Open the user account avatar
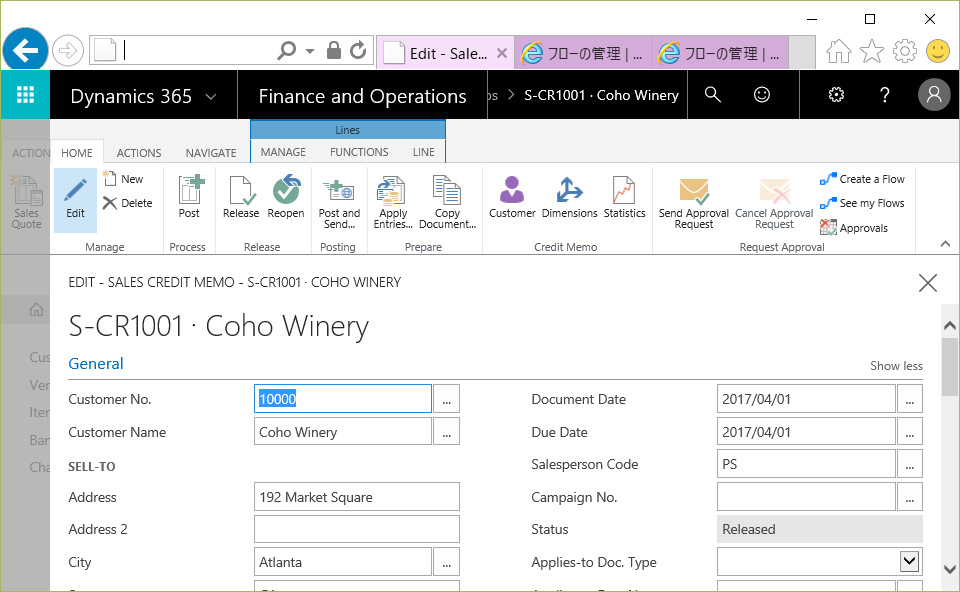The height and width of the screenshot is (592, 960). (934, 94)
